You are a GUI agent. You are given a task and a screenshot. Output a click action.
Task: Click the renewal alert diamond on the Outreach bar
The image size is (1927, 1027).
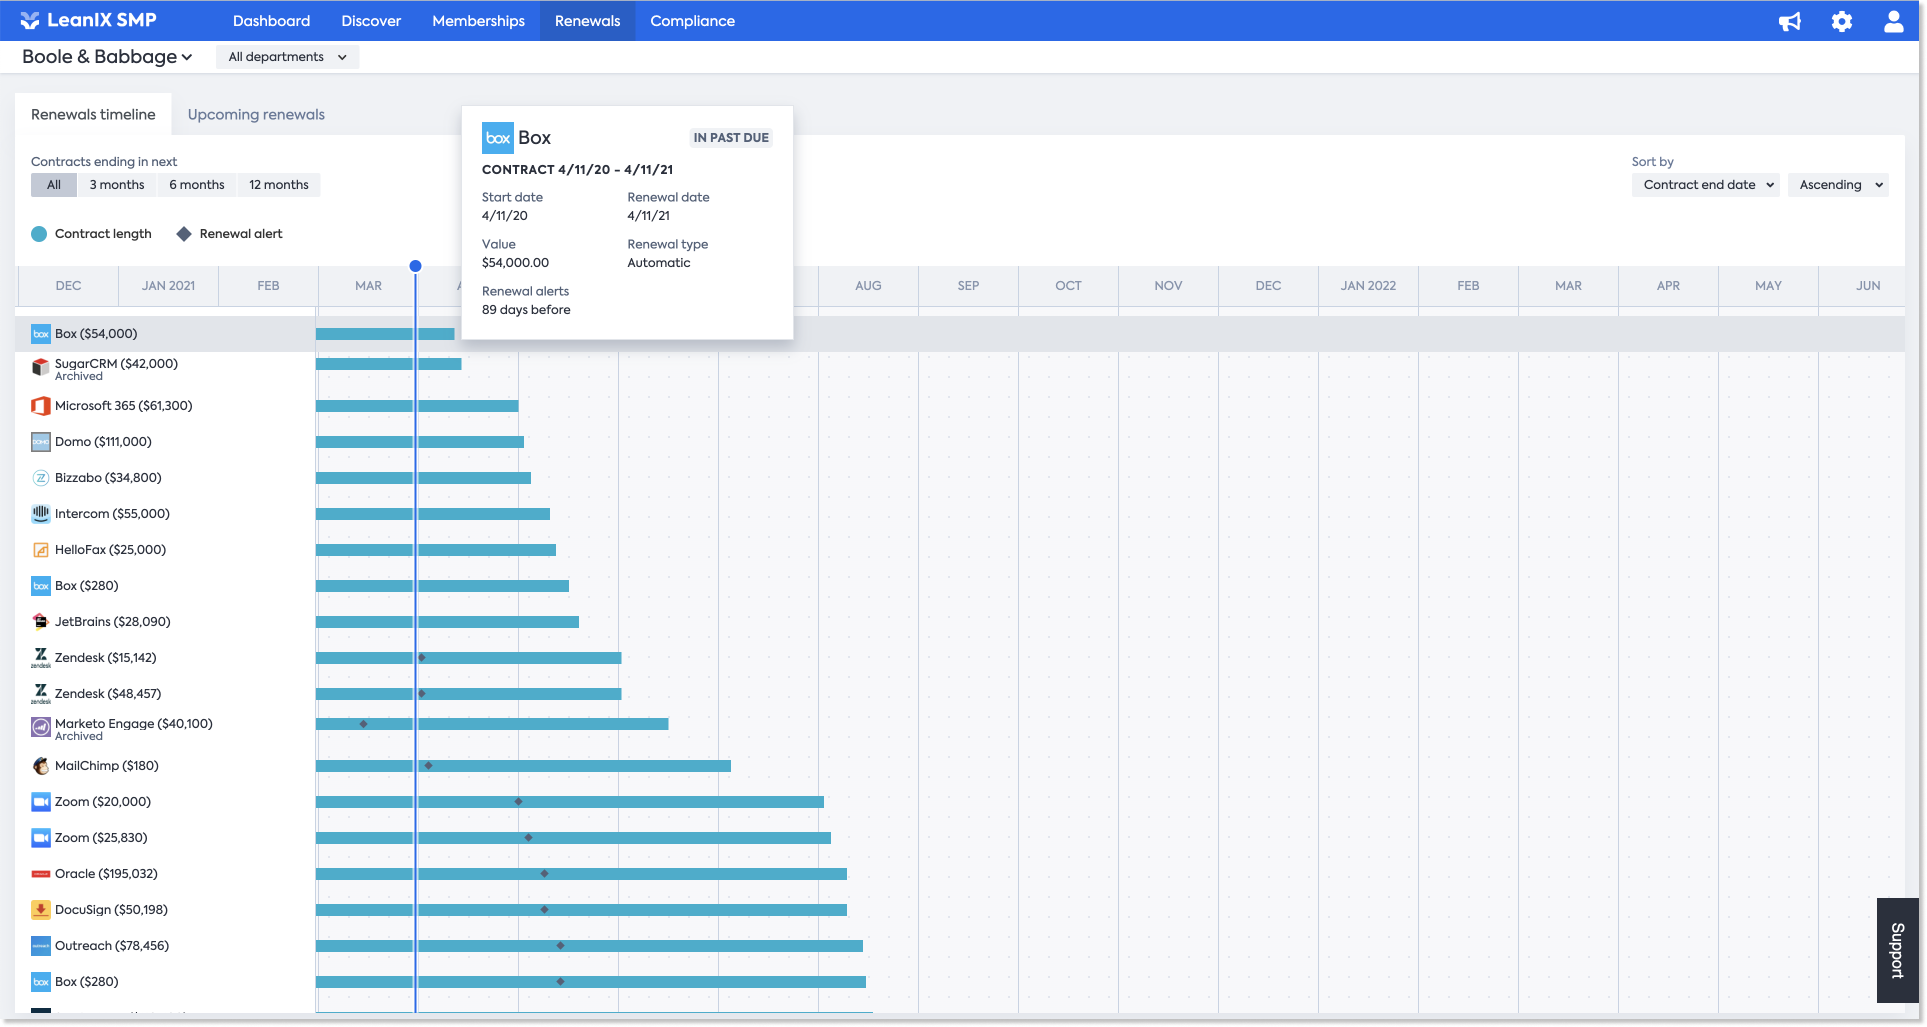click(560, 946)
